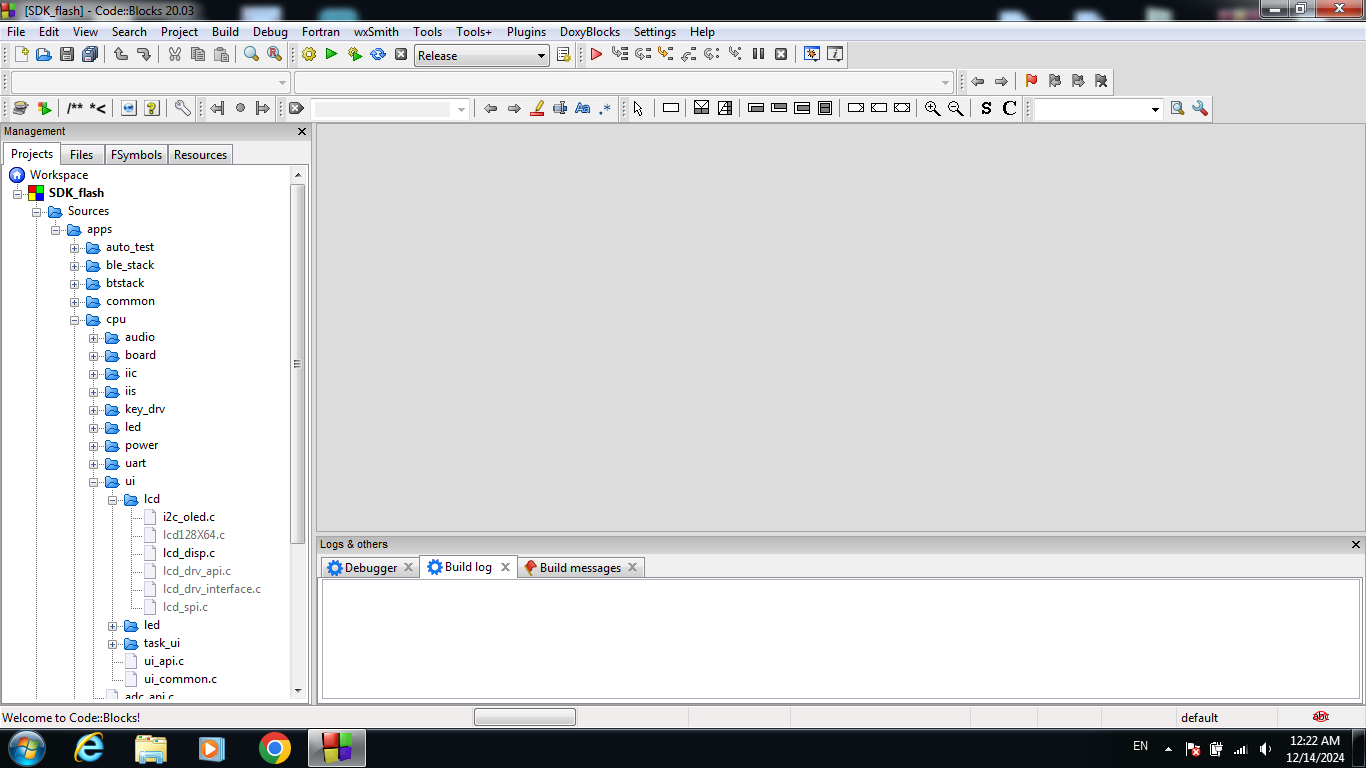Open the Build menu
This screenshot has height=768, width=1366.
pyautogui.click(x=225, y=31)
